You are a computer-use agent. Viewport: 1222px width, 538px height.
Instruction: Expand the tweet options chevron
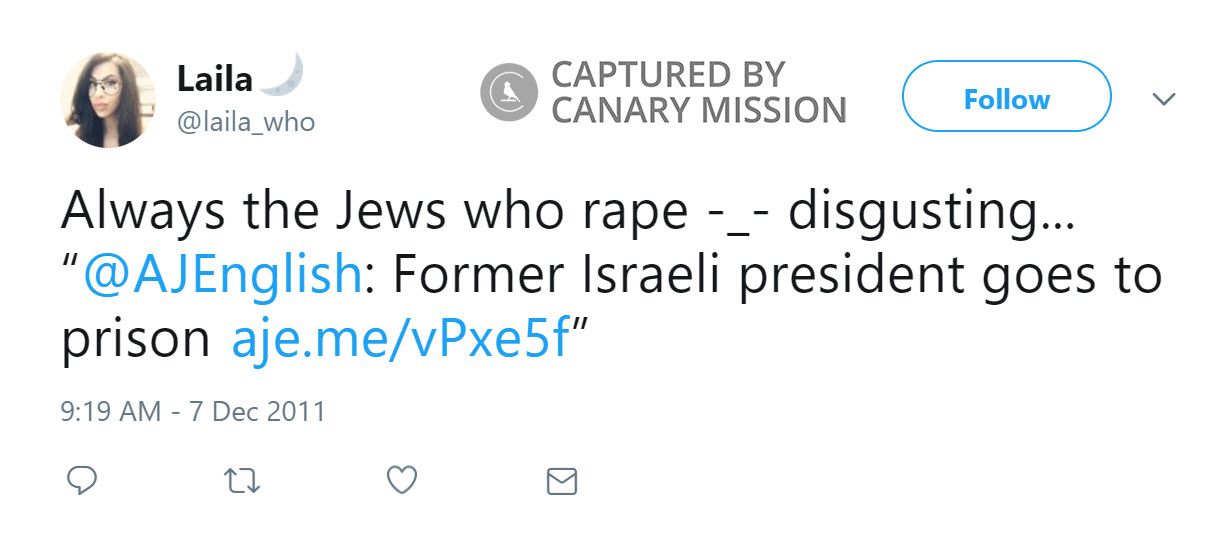tap(1163, 99)
